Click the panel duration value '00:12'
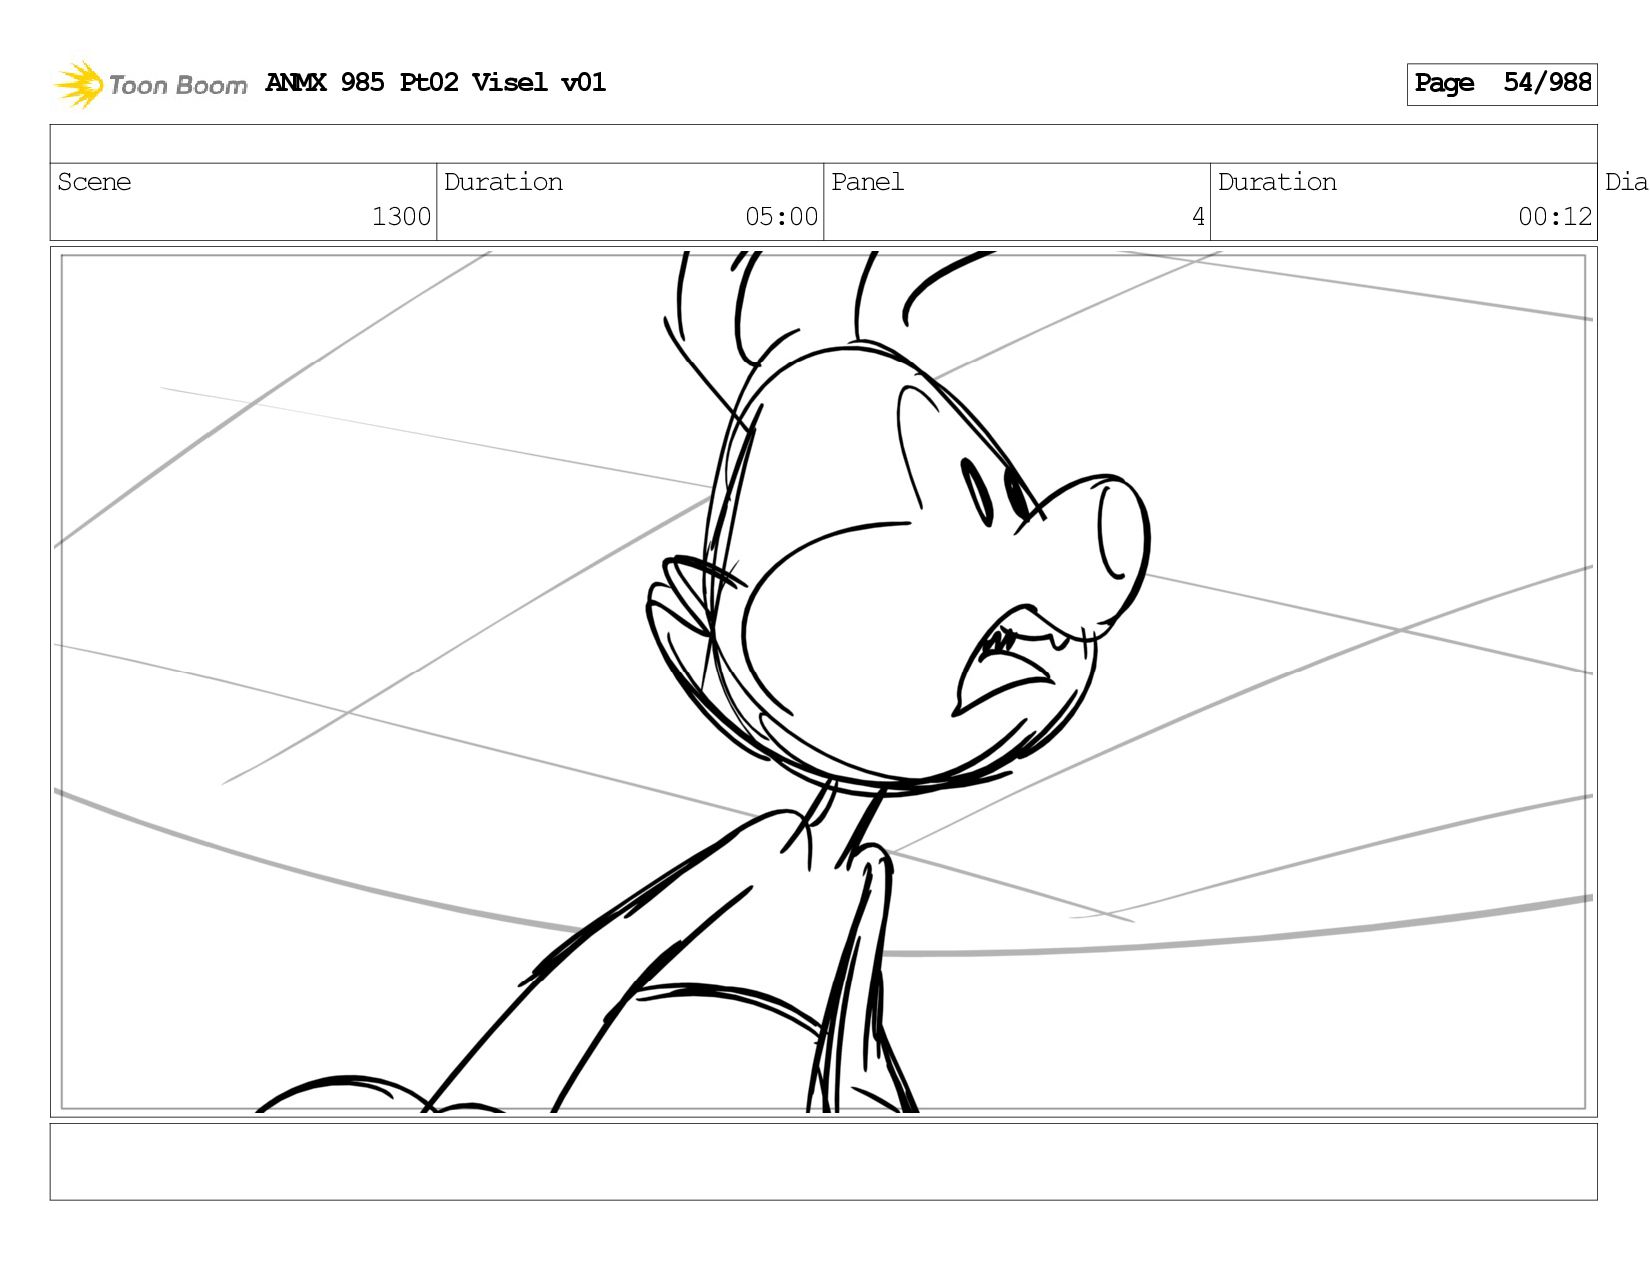1650x1275 pixels. (x=1554, y=217)
